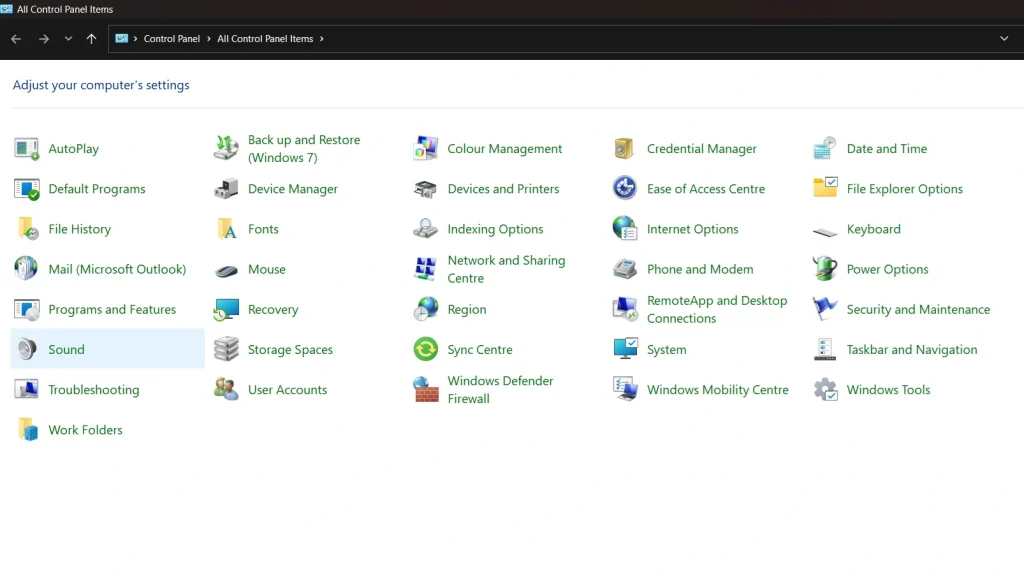Go up one level with up arrow
The width and height of the screenshot is (1024, 574).
tap(91, 39)
